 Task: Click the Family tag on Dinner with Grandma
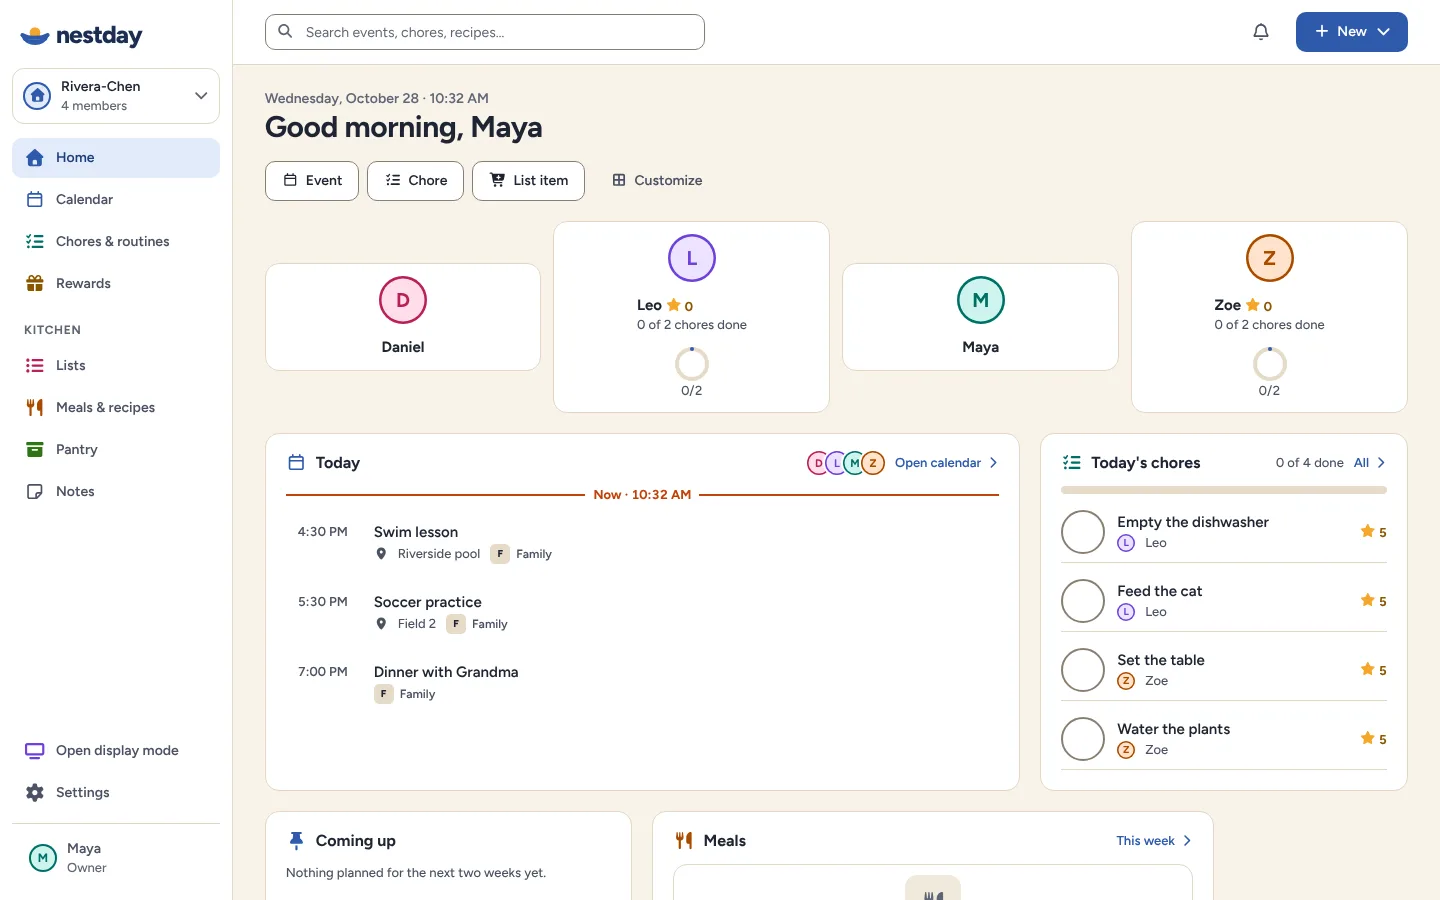pos(405,694)
